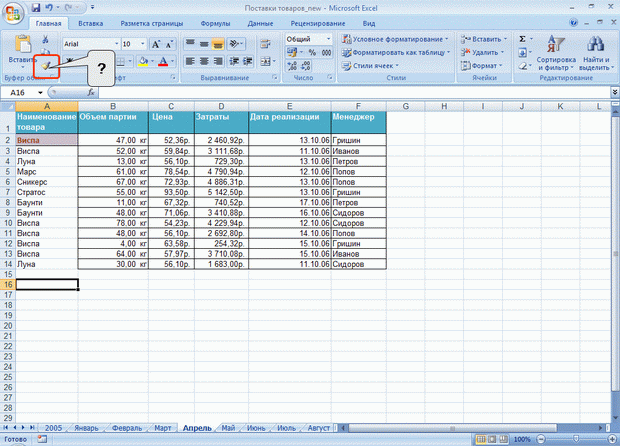Click the AutoSum sigma icon
The width and height of the screenshot is (620, 446).
pos(522,39)
